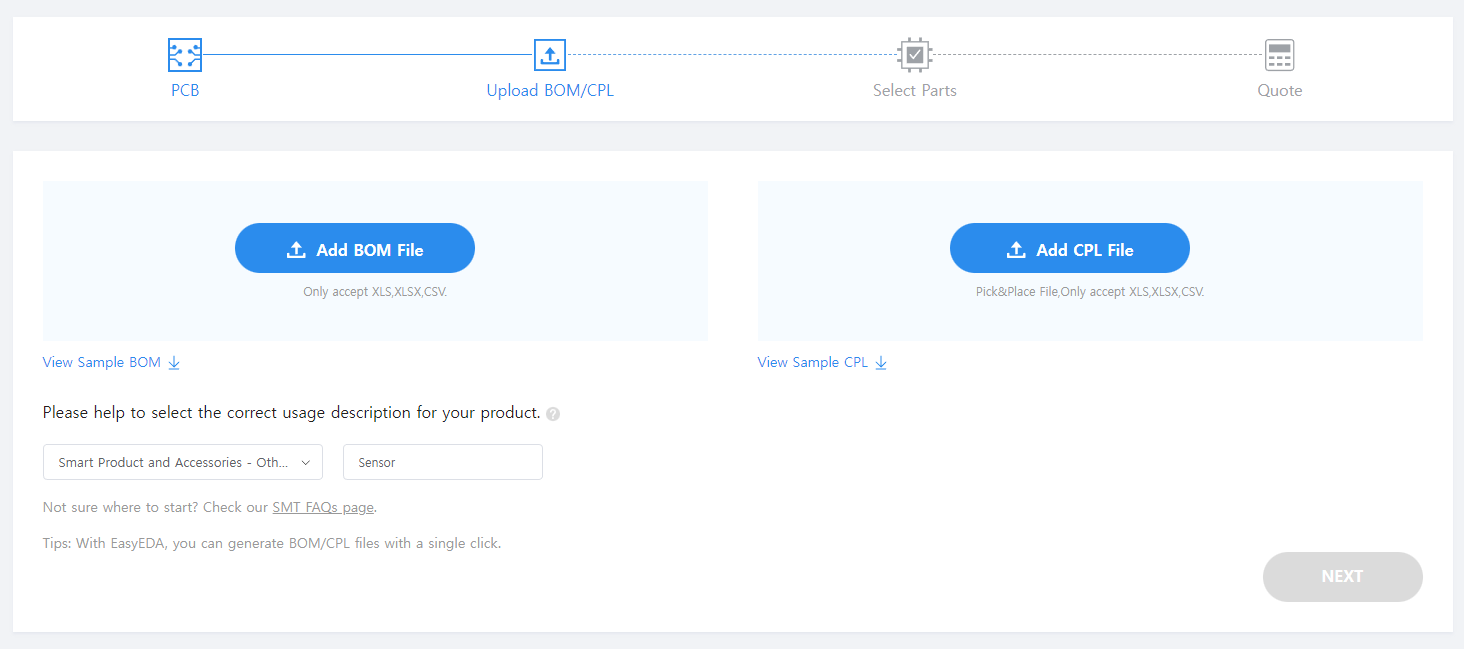Click the dropdown chevron arrow
The height and width of the screenshot is (649, 1464).
tap(305, 462)
